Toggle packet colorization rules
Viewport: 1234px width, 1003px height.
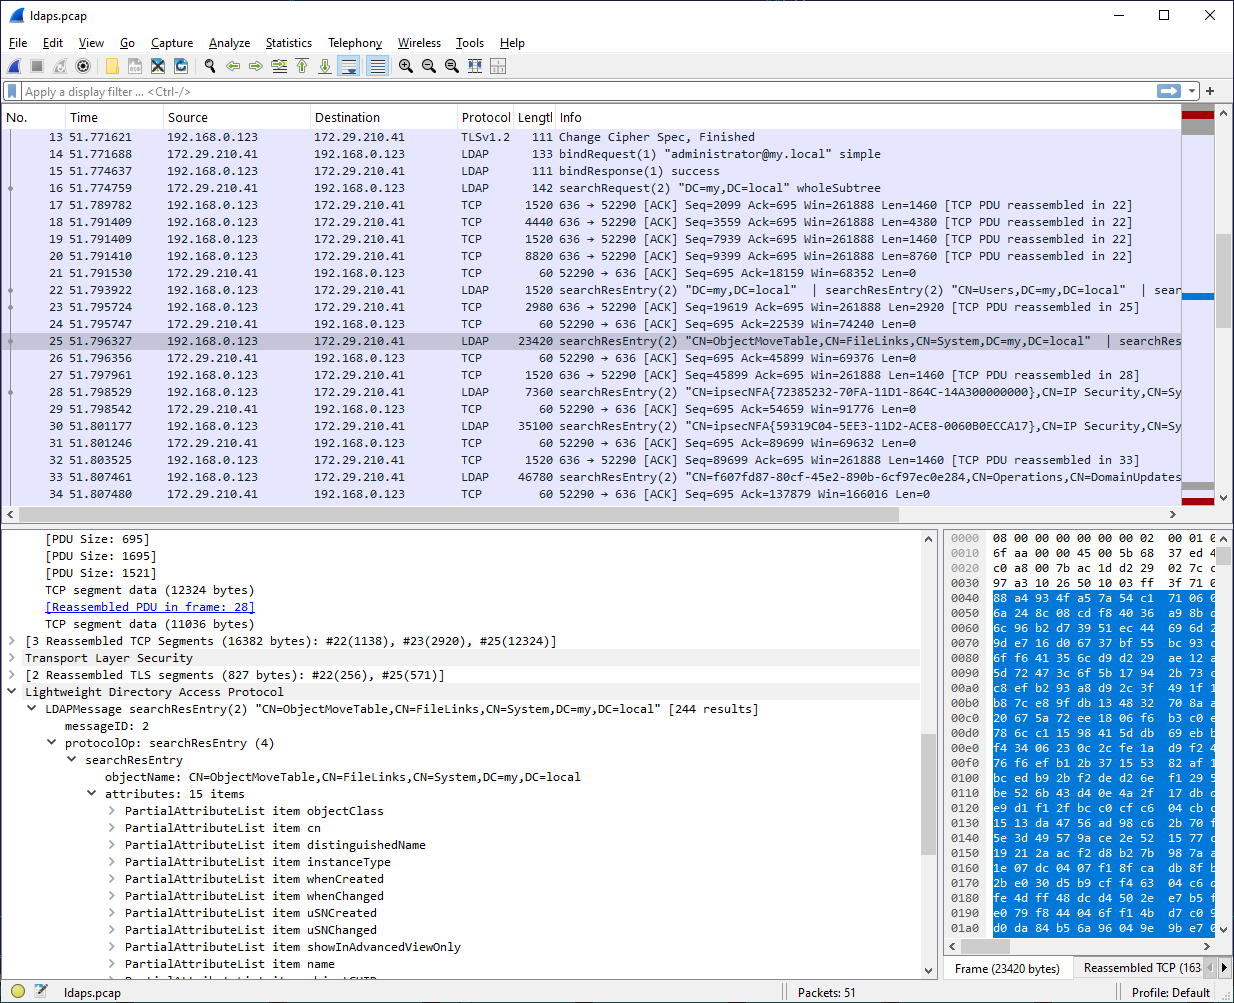point(377,66)
